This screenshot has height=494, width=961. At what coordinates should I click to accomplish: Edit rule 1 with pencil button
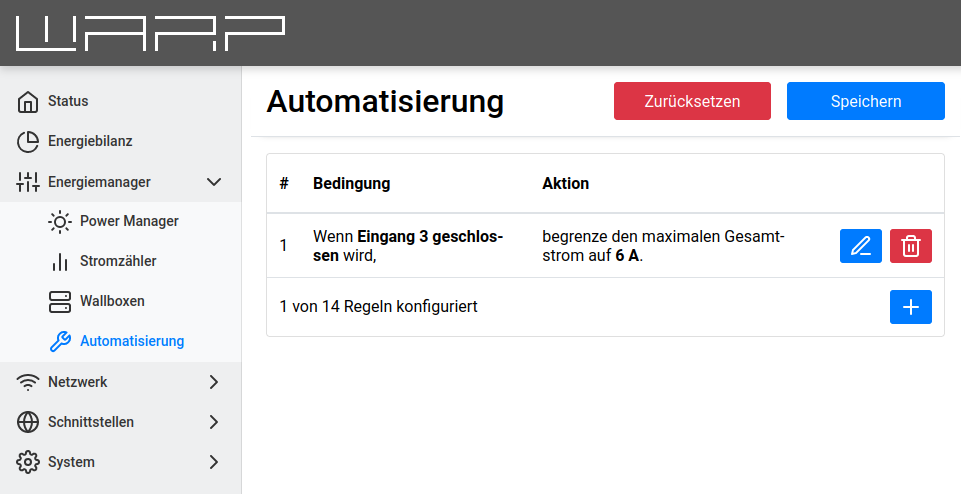(860, 246)
